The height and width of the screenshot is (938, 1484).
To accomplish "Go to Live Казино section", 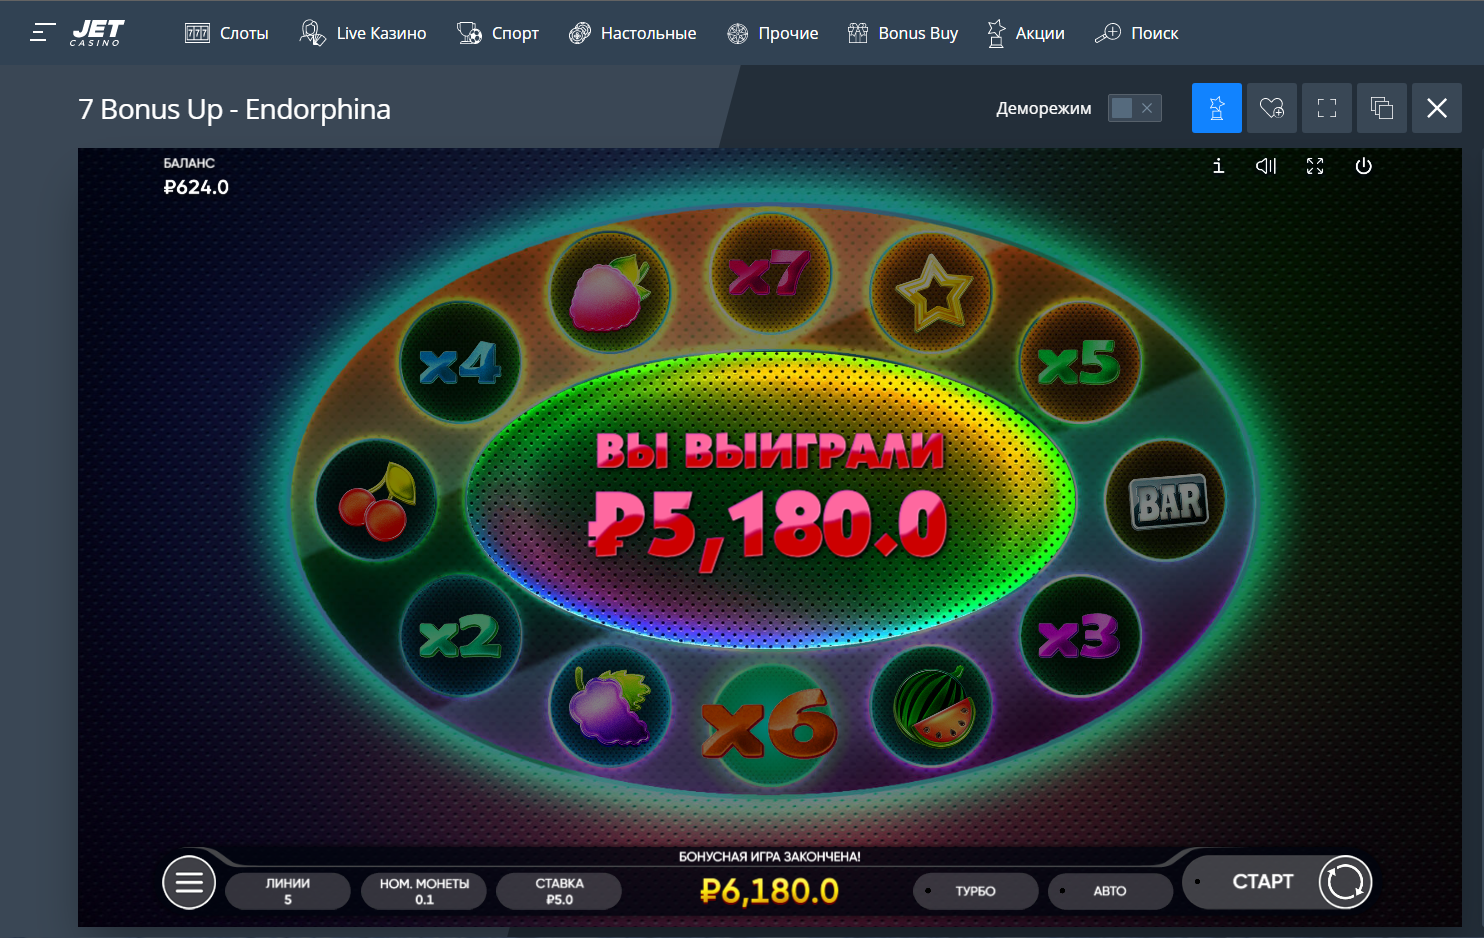I will click(x=363, y=33).
